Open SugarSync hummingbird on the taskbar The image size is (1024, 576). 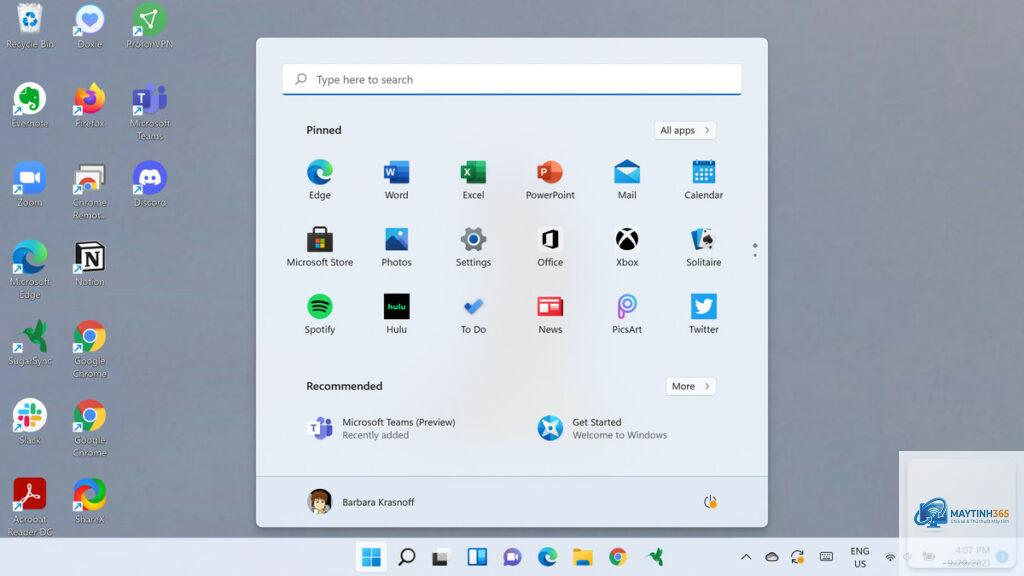tap(654, 557)
